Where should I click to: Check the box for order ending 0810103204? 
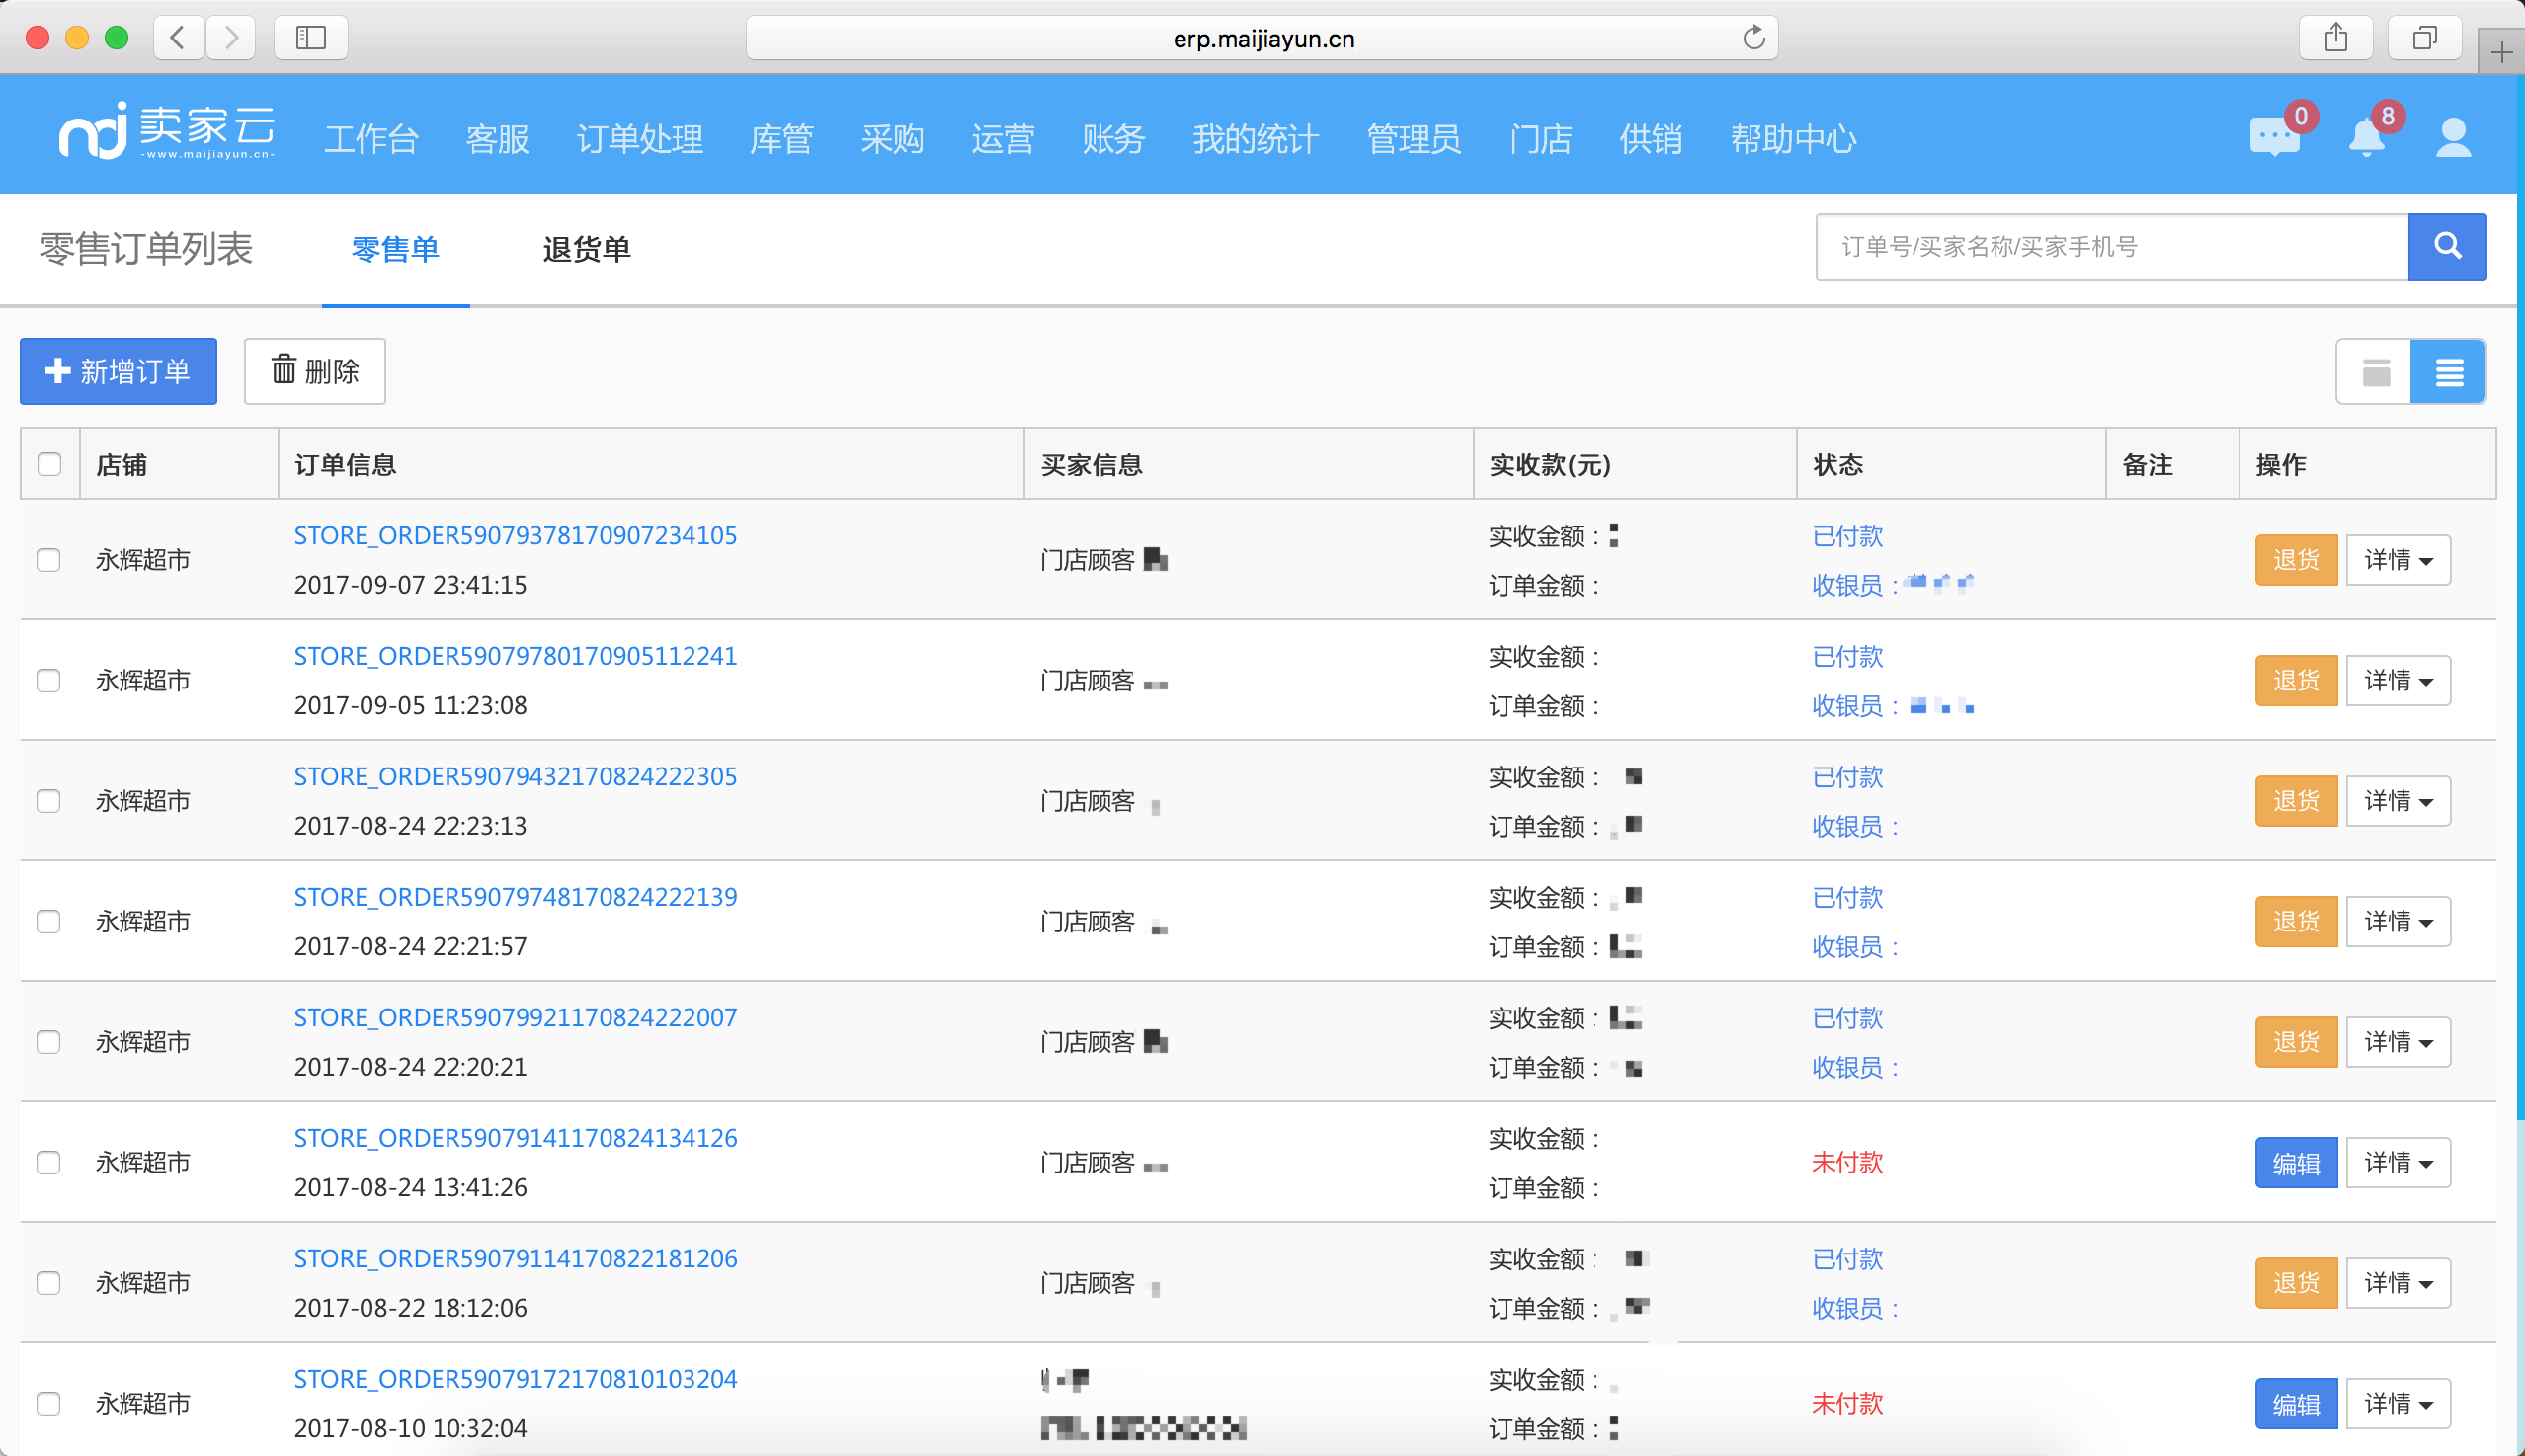pos(49,1403)
